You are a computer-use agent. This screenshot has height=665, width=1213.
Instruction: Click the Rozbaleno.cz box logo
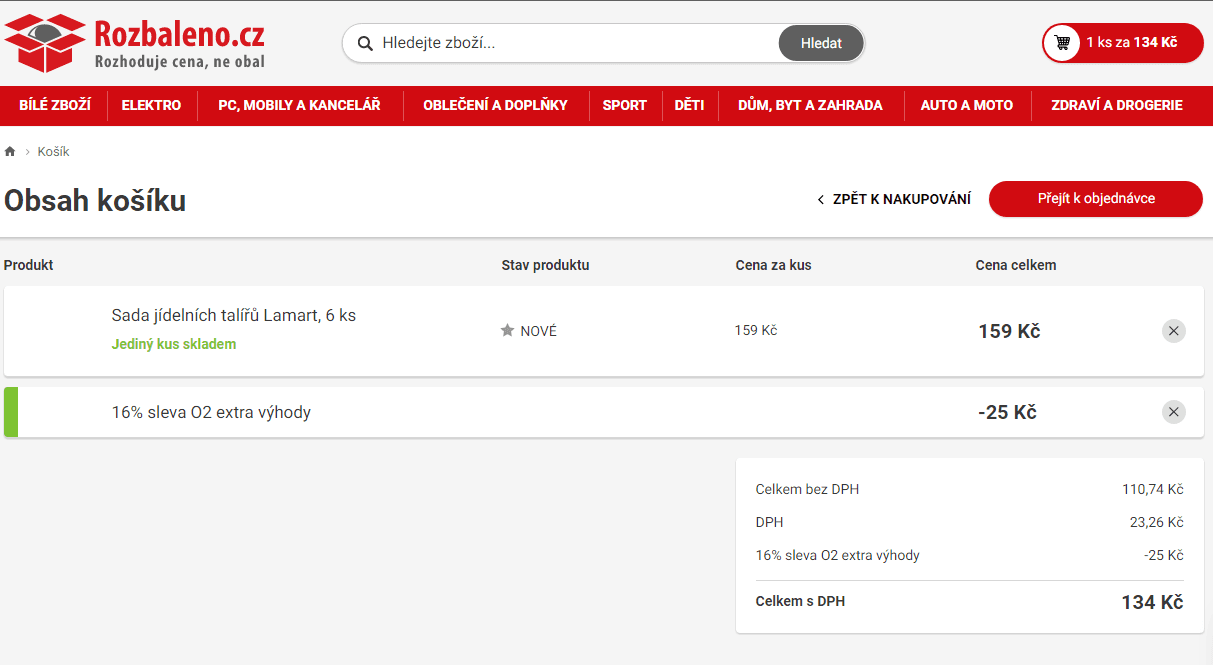pos(45,43)
